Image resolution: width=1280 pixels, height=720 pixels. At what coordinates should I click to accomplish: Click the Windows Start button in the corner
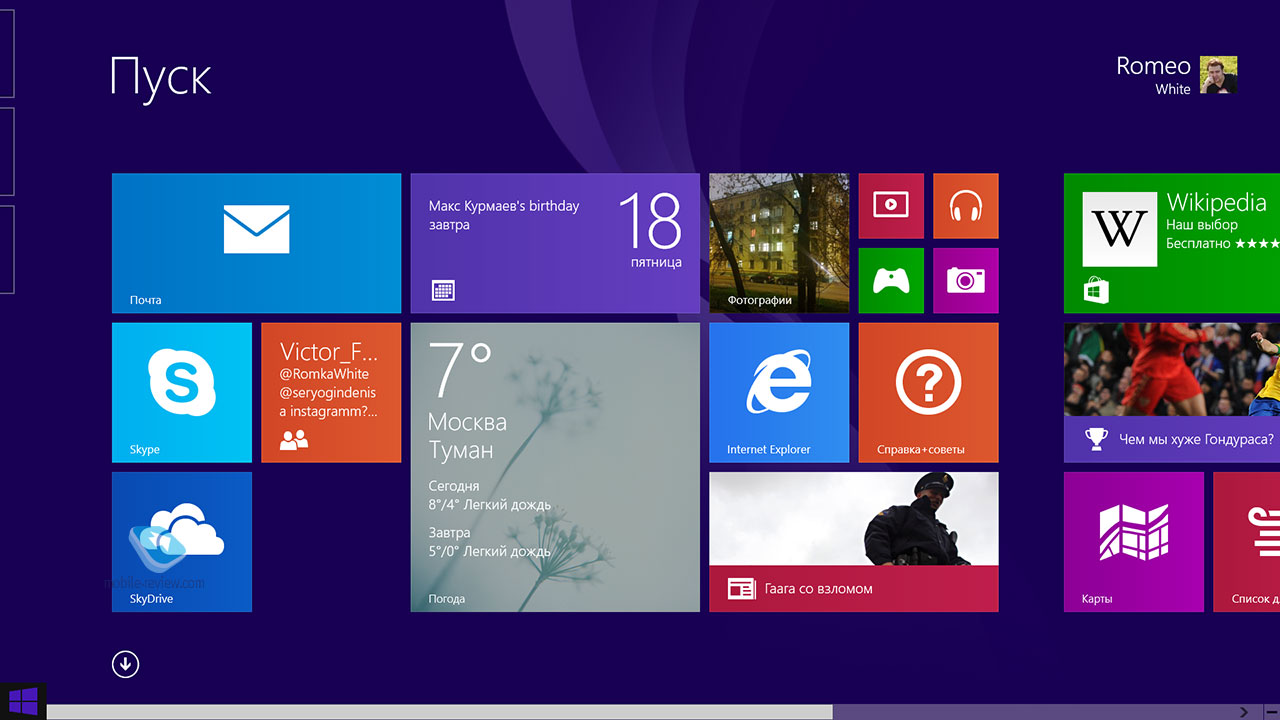(22, 699)
